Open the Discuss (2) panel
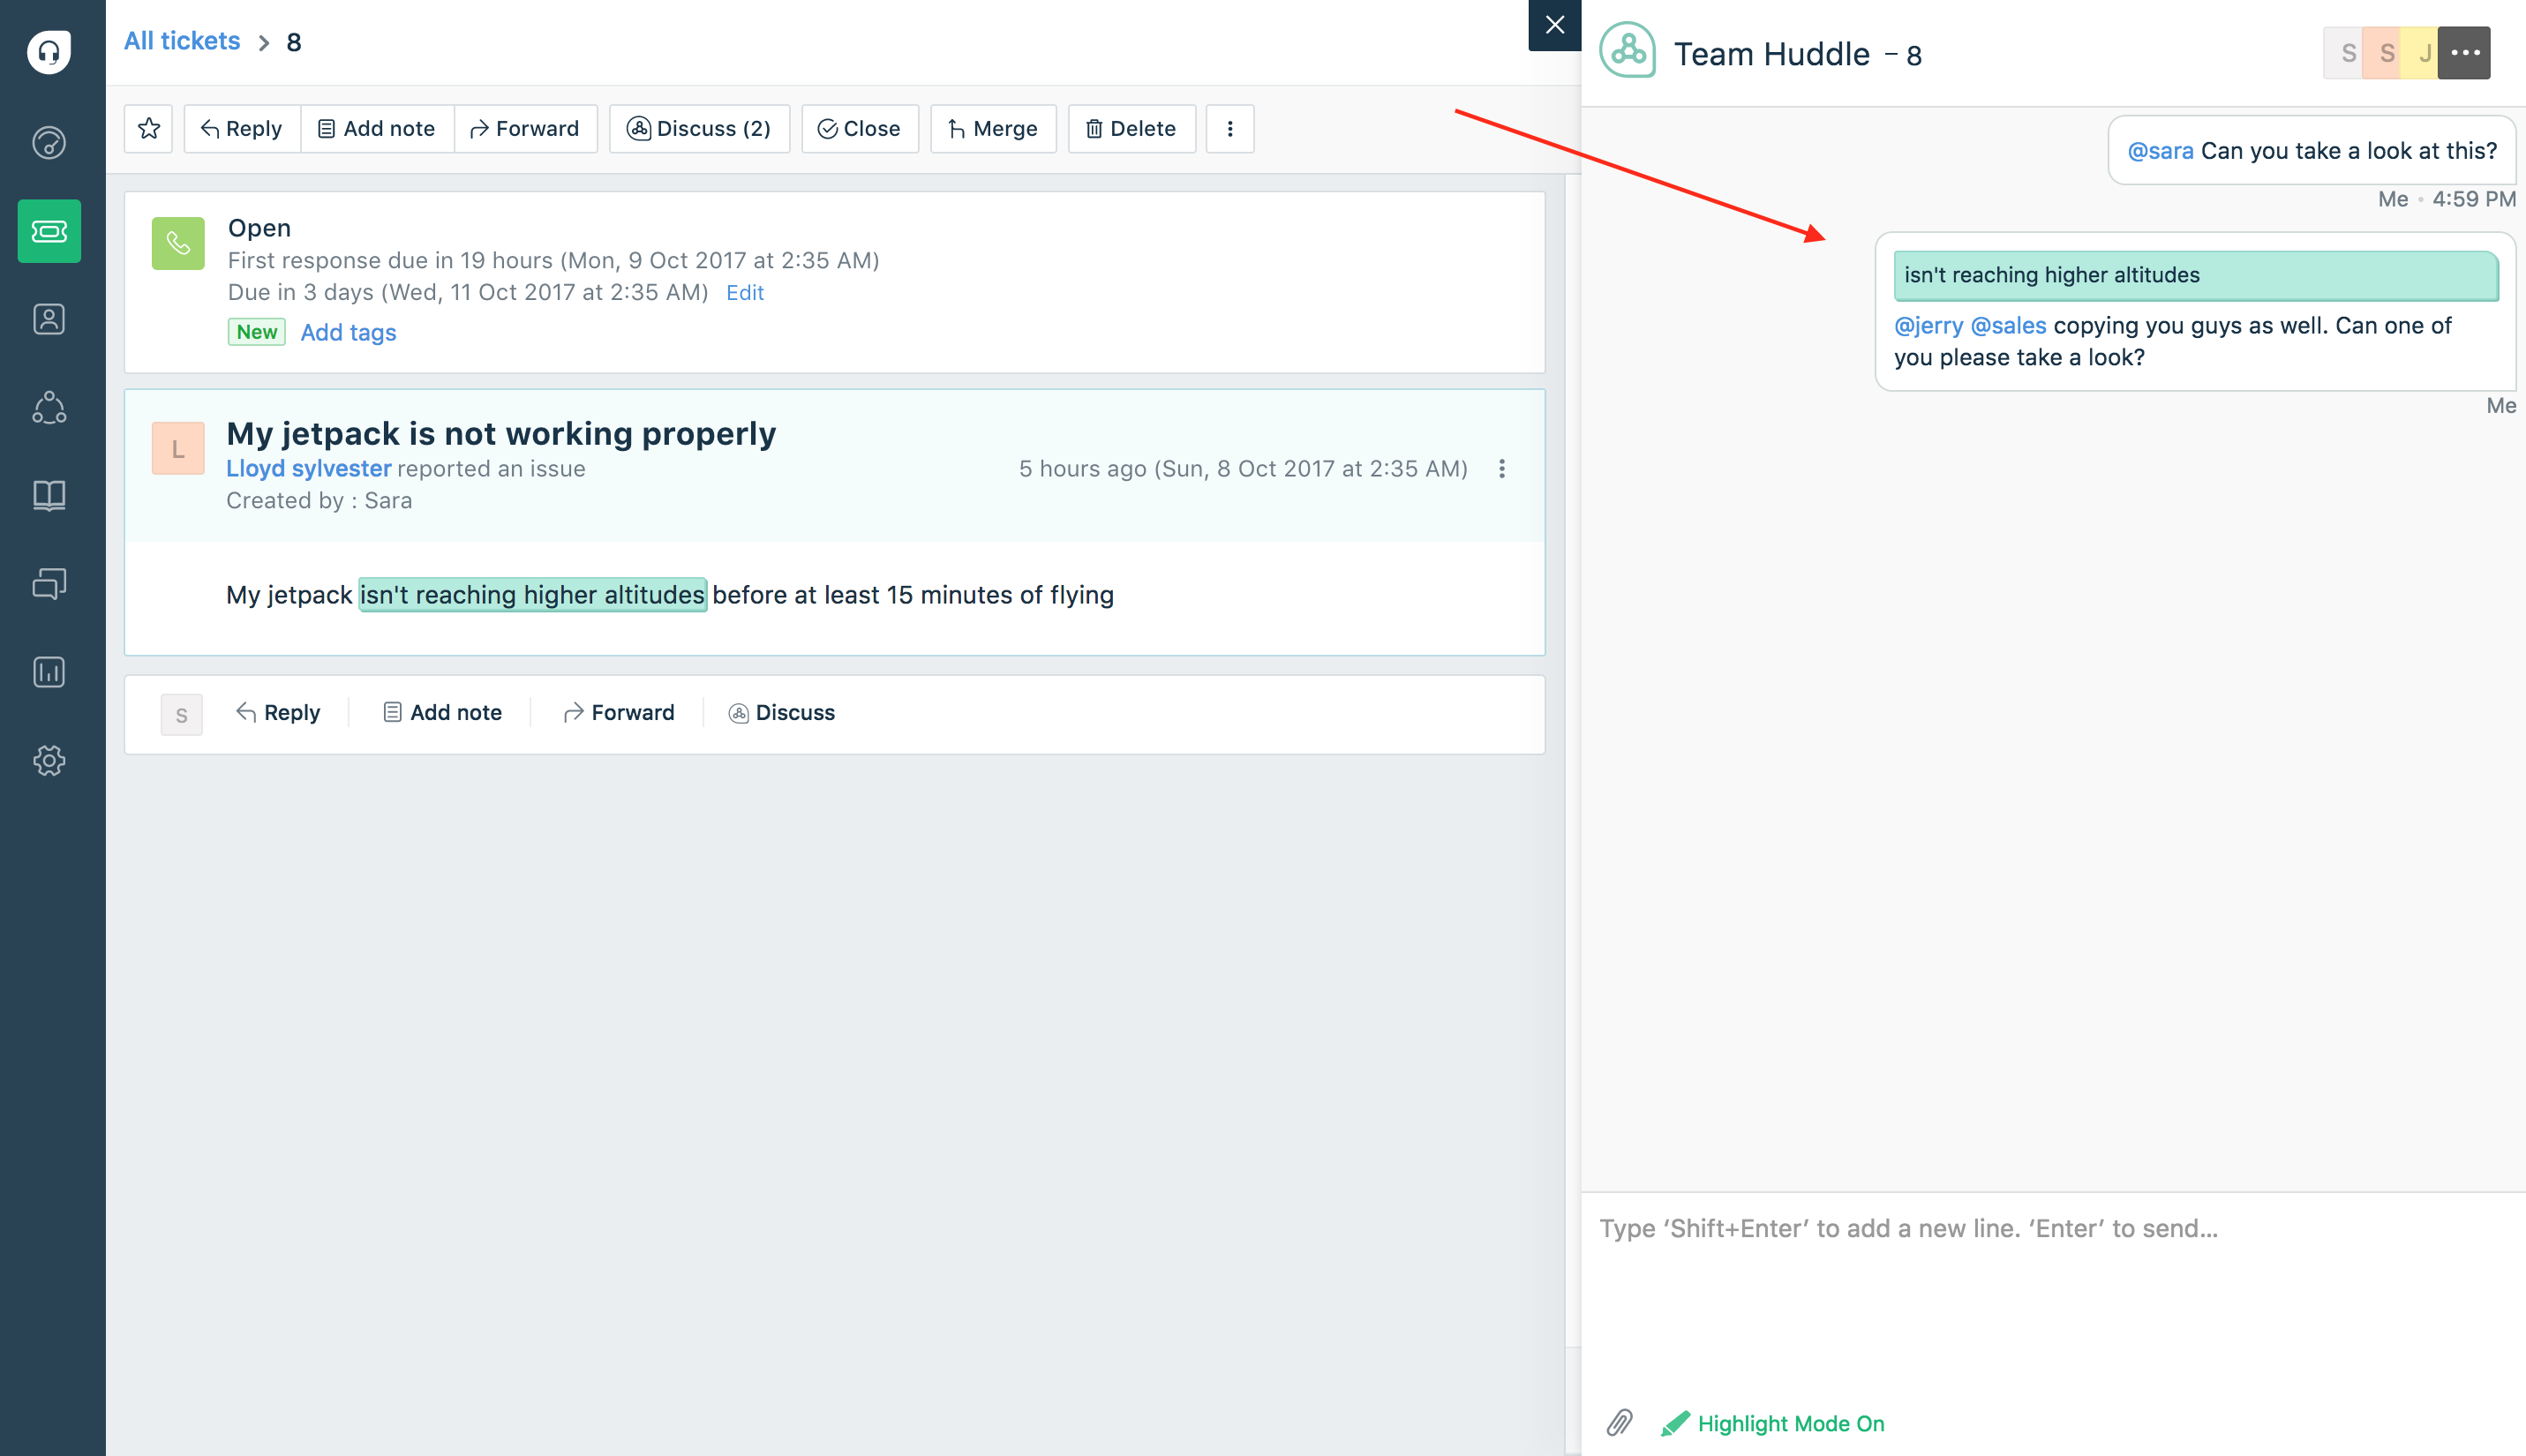 pos(700,128)
